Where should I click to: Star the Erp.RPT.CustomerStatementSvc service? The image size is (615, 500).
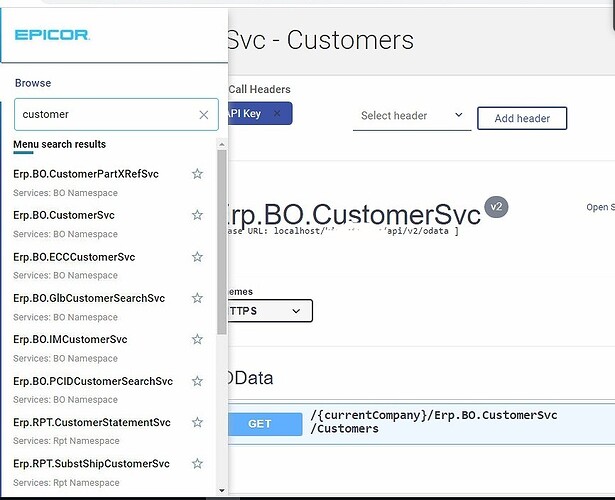(197, 422)
